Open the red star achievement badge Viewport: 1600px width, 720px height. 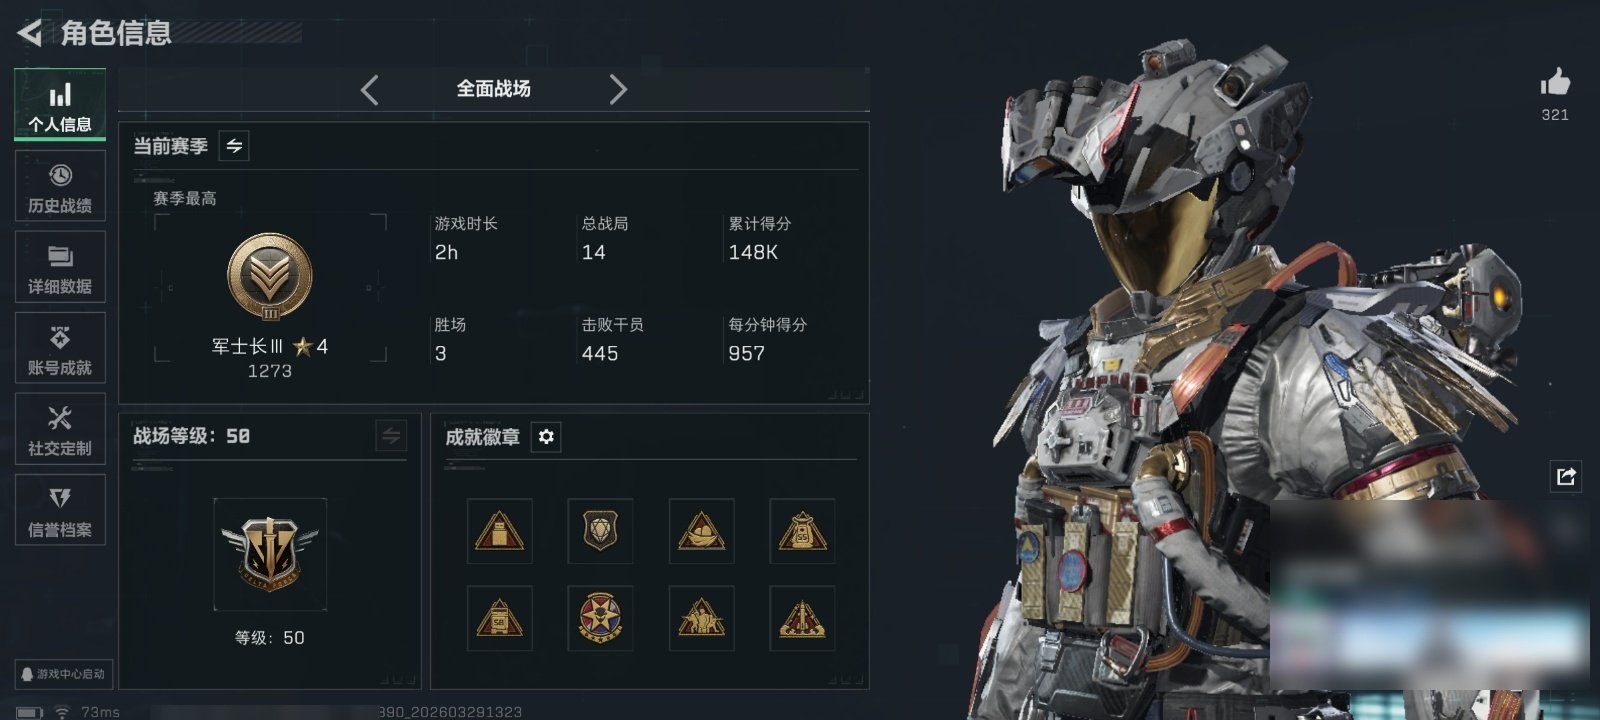600,618
